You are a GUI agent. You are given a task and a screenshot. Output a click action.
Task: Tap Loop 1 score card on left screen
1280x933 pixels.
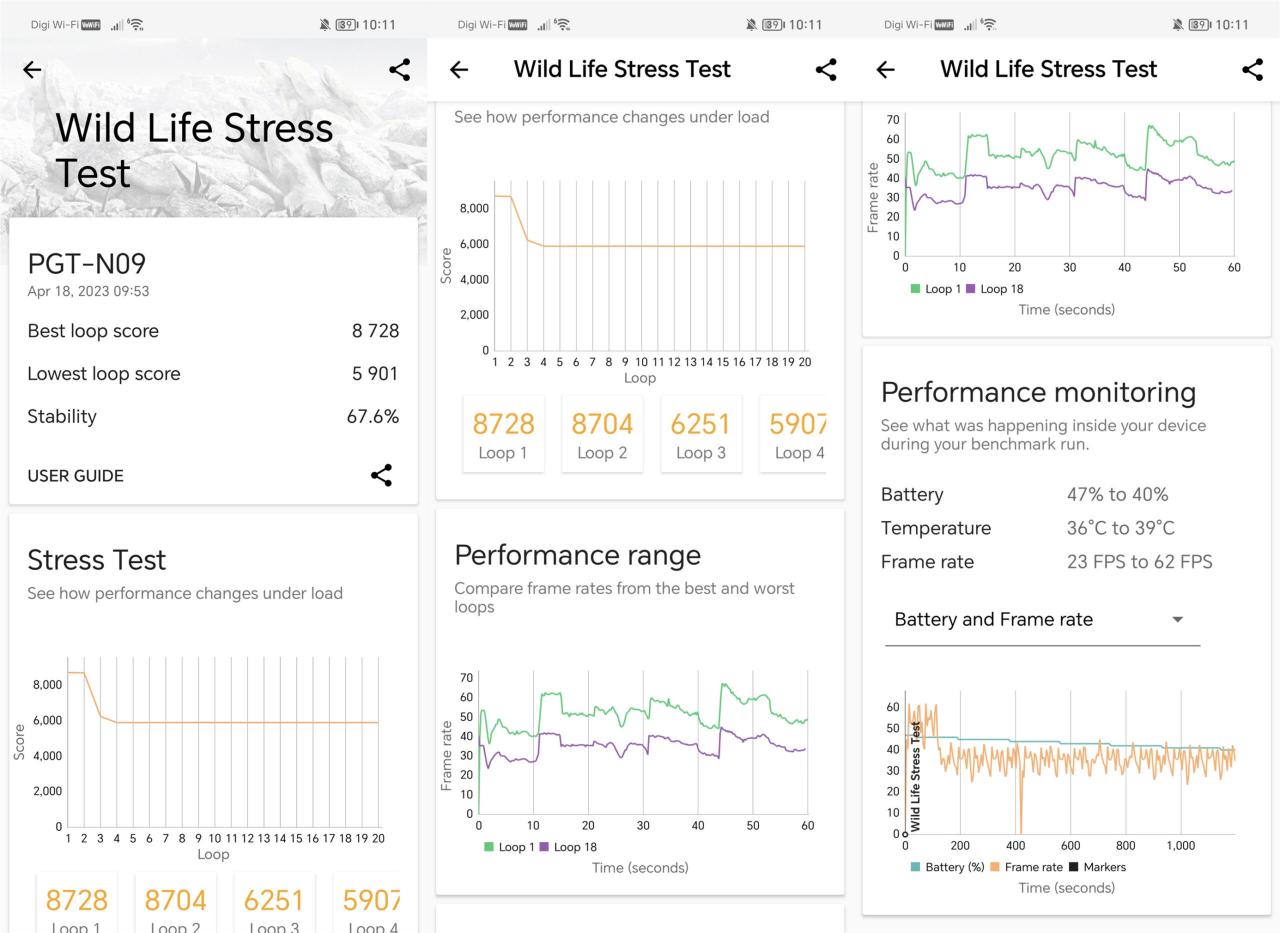[x=77, y=904]
